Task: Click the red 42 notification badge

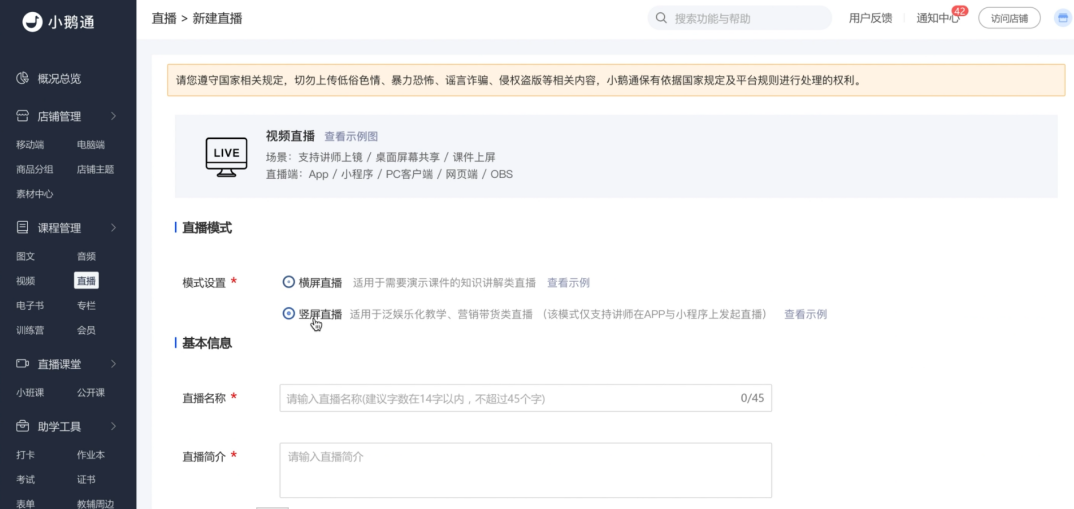Action: point(960,11)
